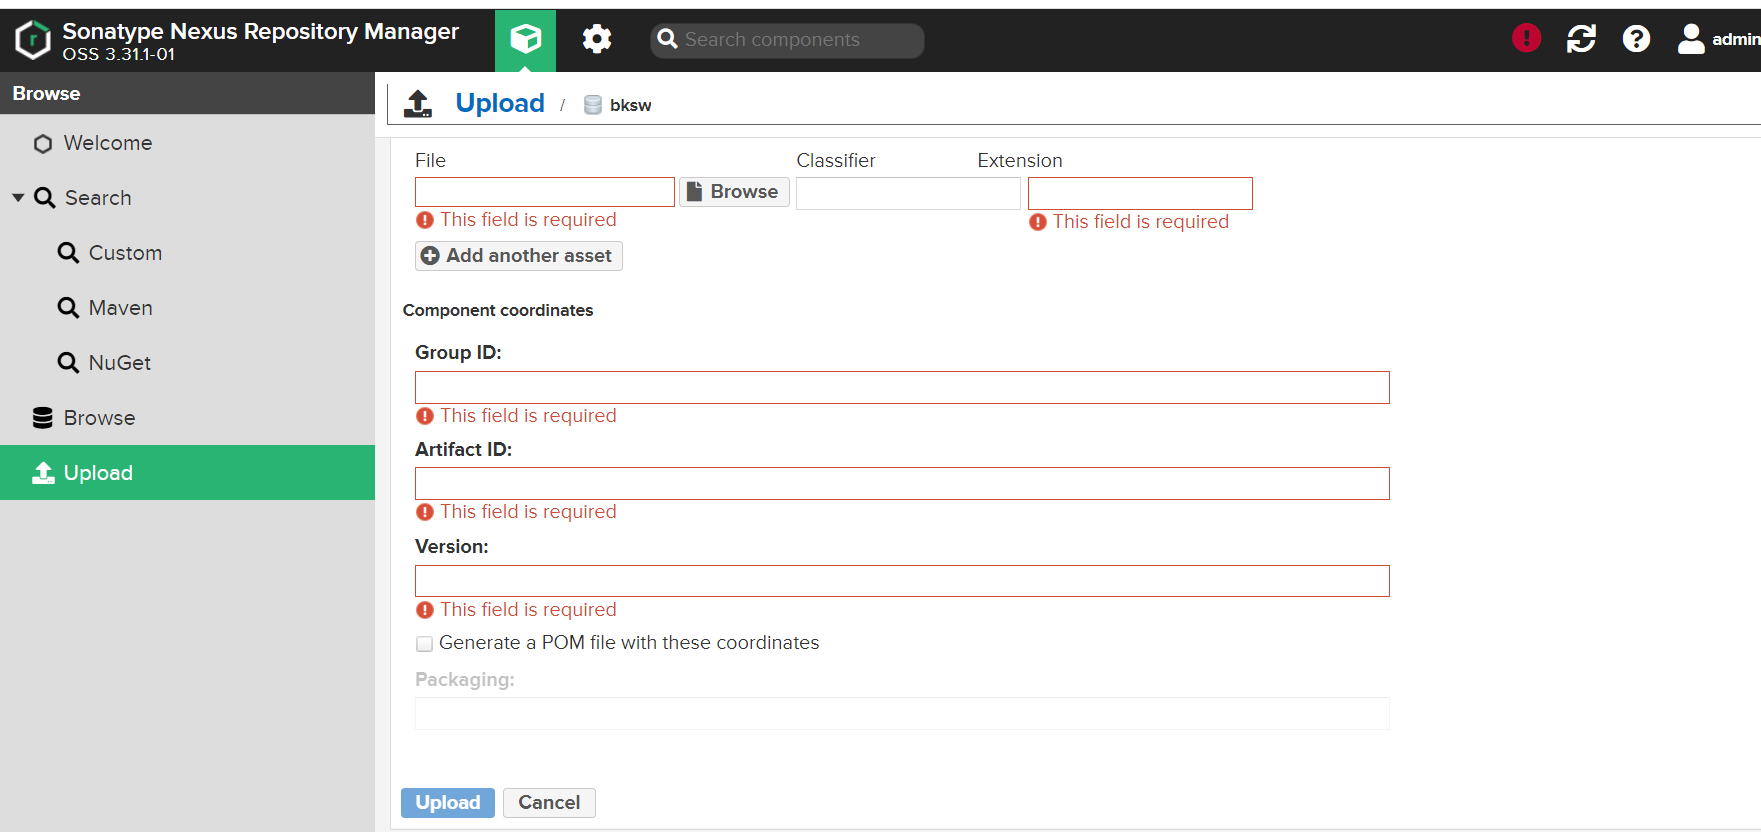Collapse the Search tree node arrow
This screenshot has width=1761, height=832.
(x=18, y=198)
